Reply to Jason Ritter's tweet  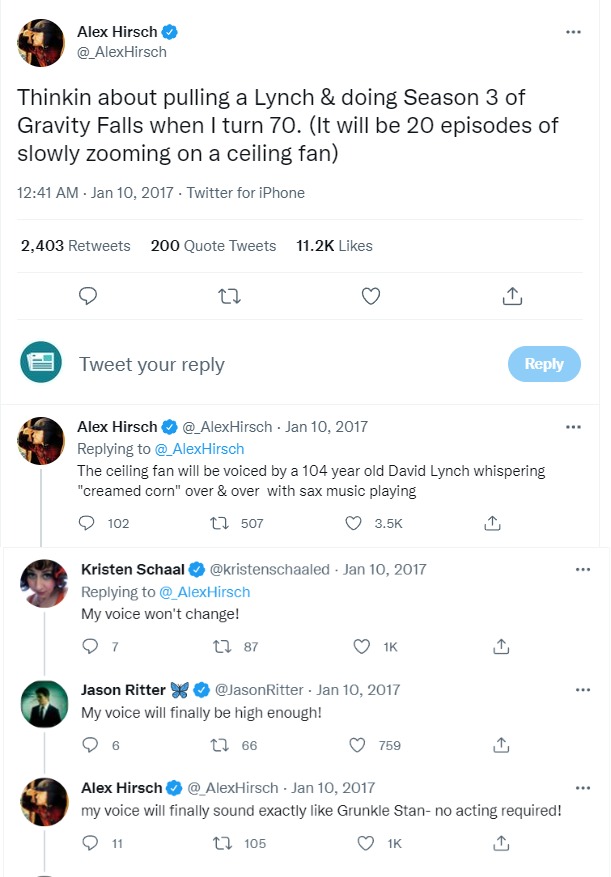[90, 745]
